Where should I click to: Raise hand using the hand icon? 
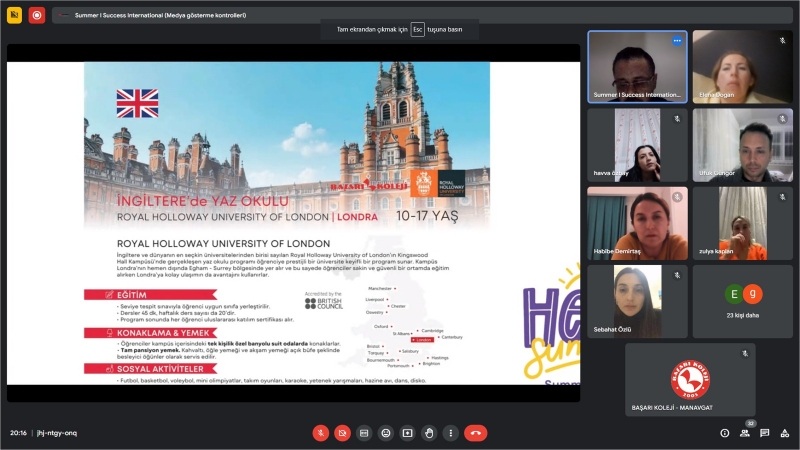click(429, 433)
